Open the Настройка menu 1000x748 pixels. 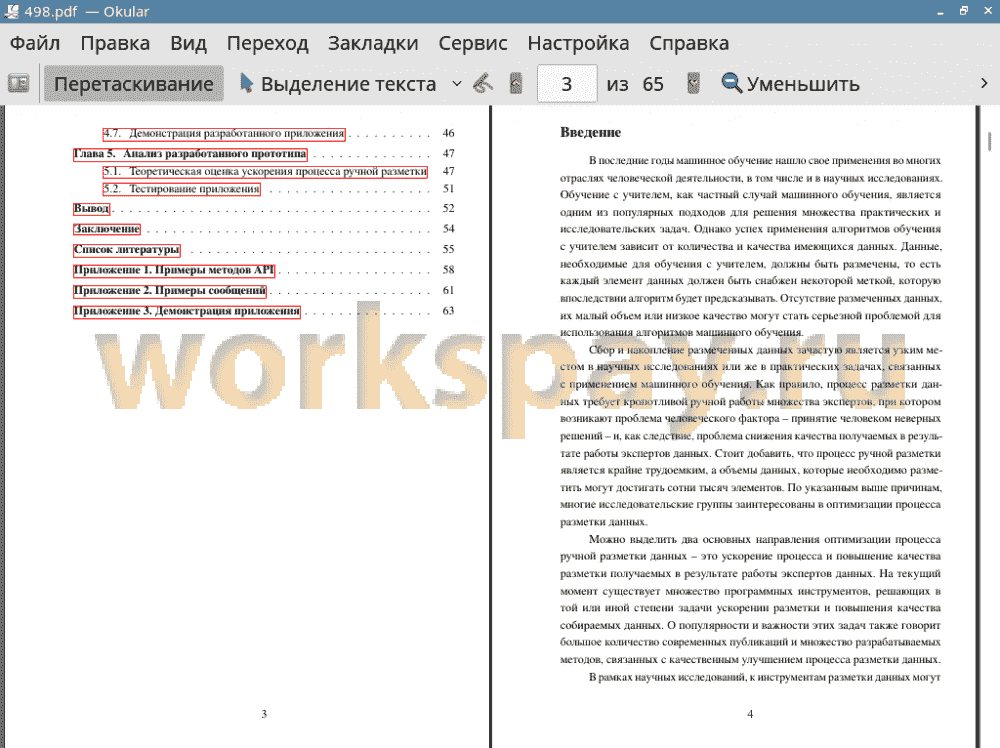(578, 43)
